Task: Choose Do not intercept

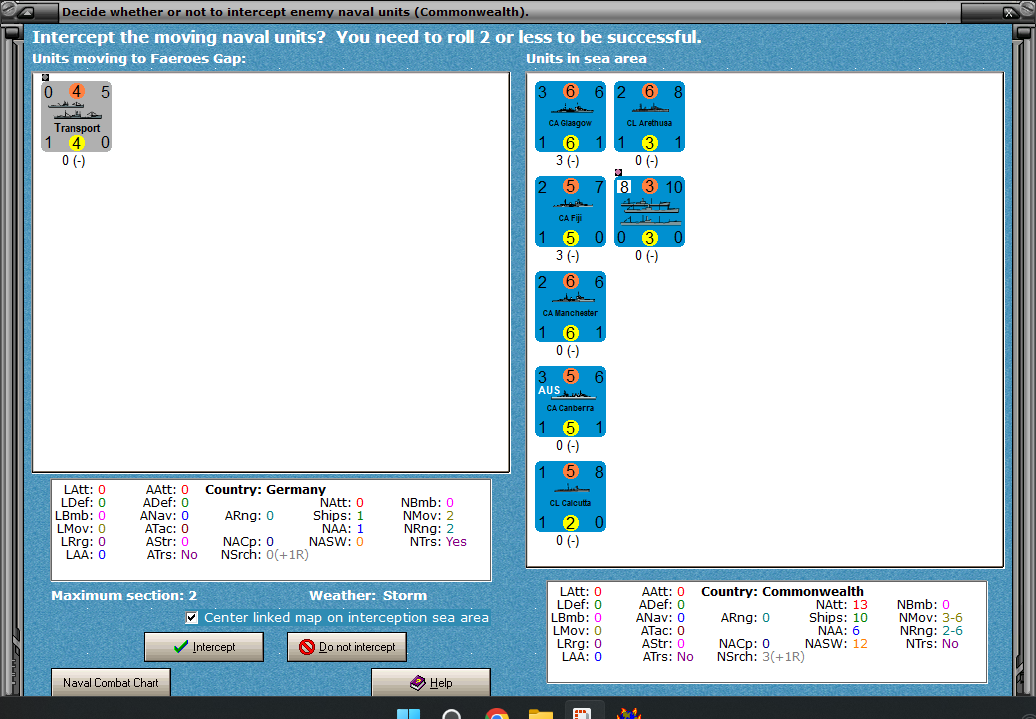Action: (x=347, y=647)
